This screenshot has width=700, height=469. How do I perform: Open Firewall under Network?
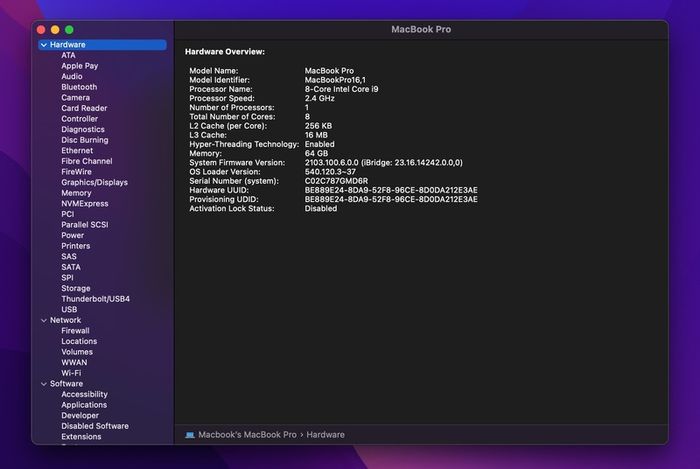coord(75,331)
